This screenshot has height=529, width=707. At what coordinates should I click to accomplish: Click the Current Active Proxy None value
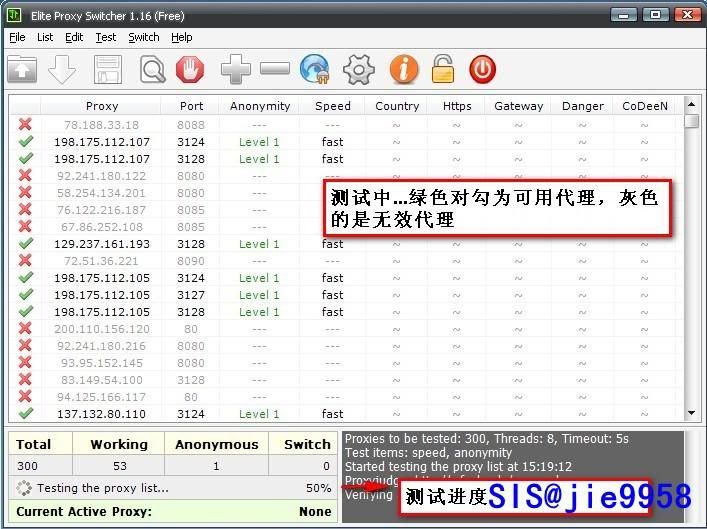315,511
